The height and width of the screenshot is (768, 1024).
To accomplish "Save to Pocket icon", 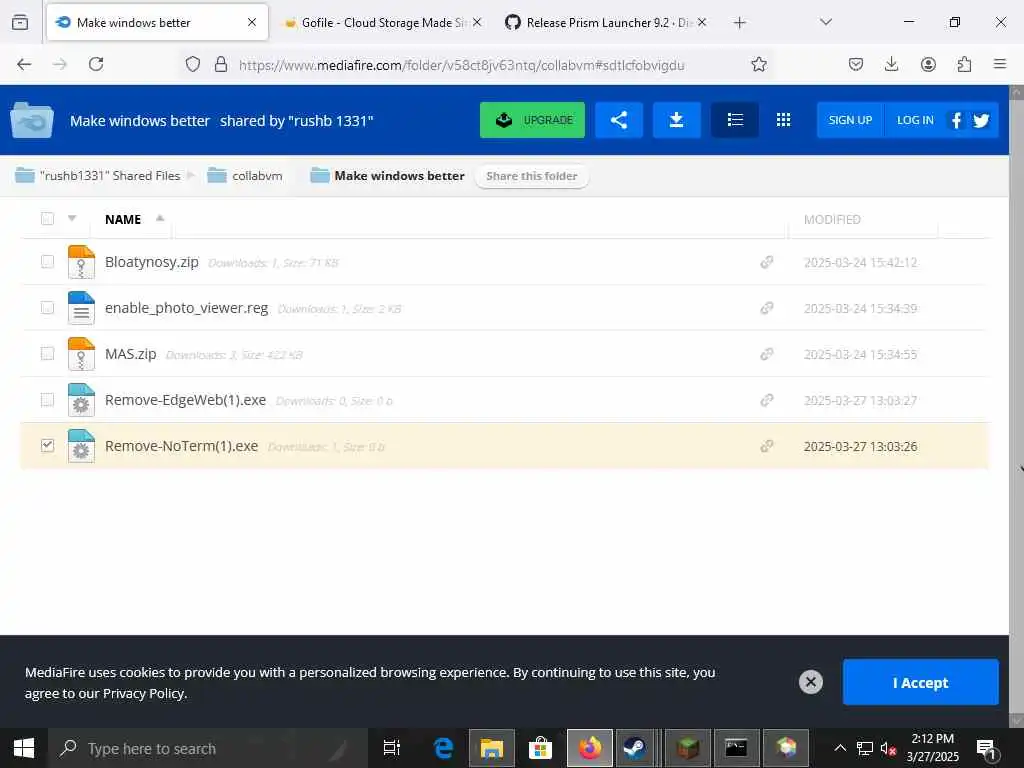I will (x=856, y=64).
